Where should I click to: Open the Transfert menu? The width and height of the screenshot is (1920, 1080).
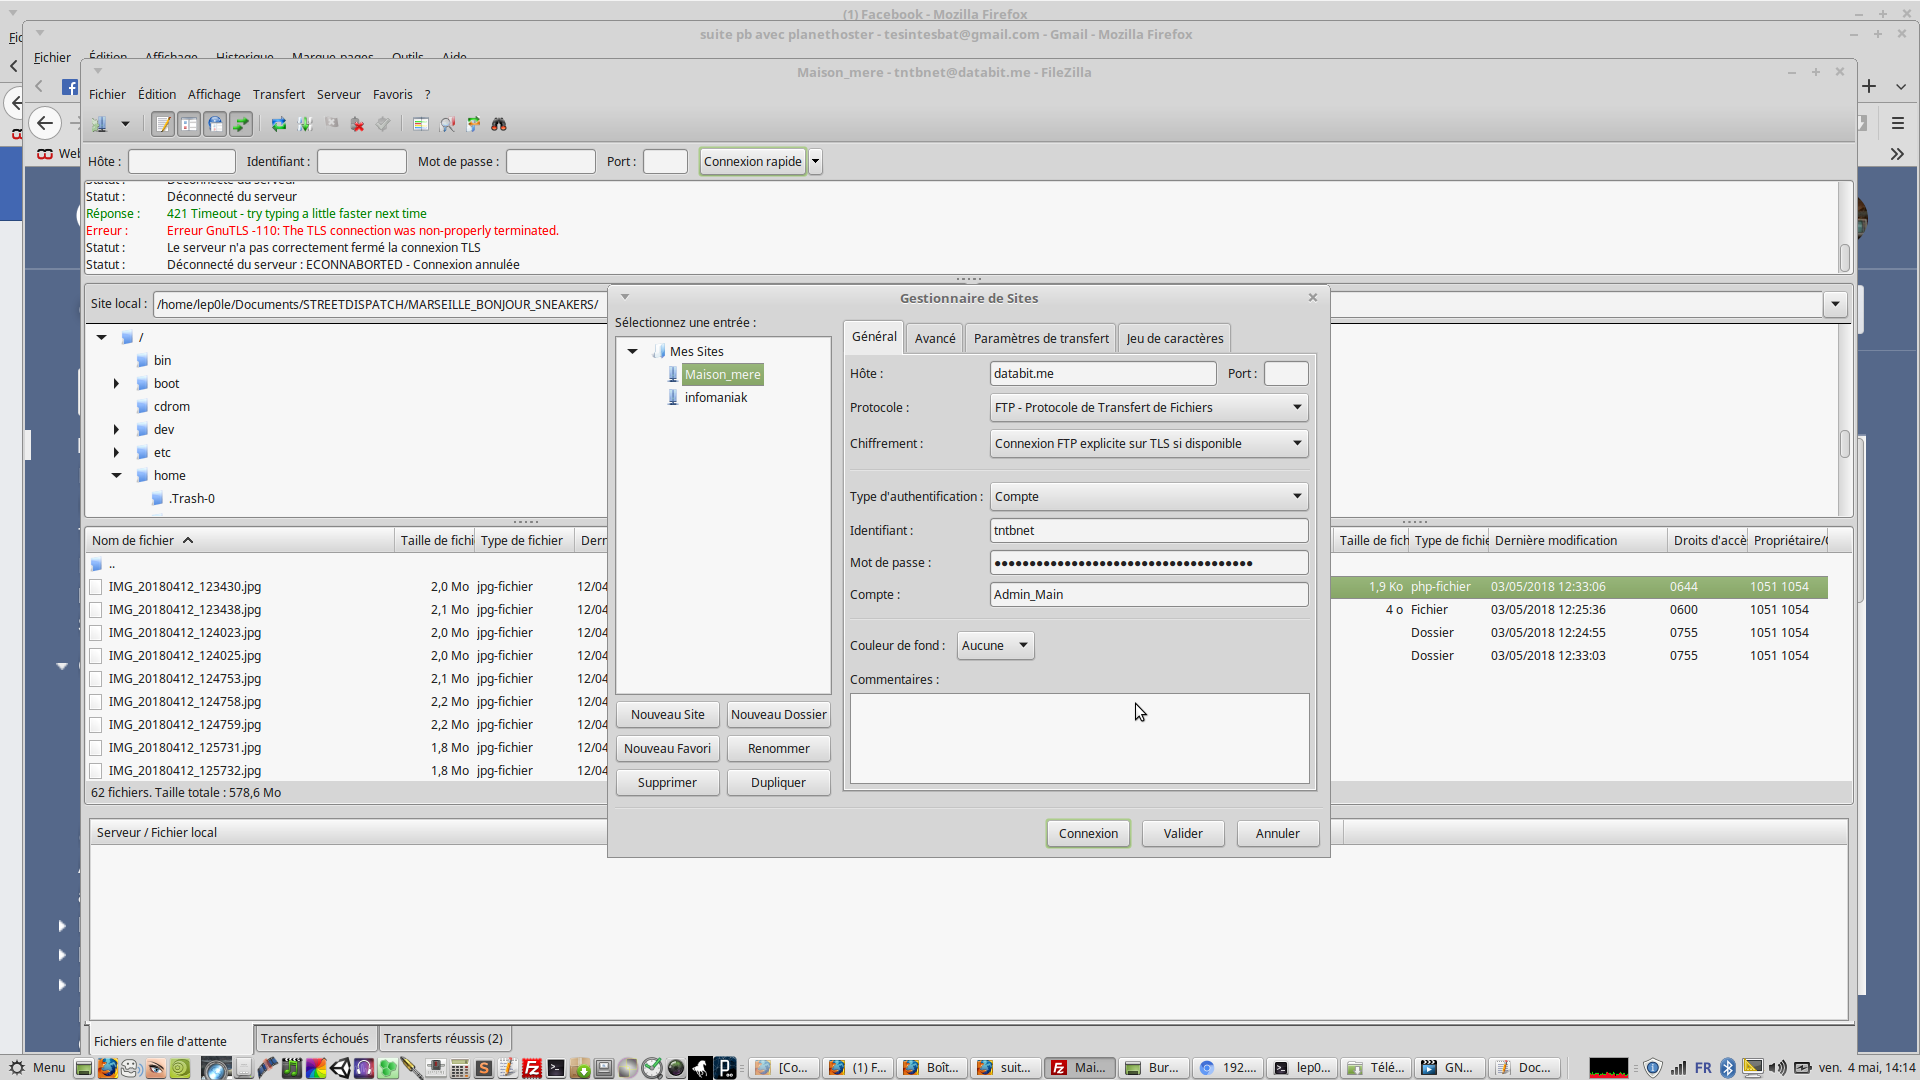[278, 94]
